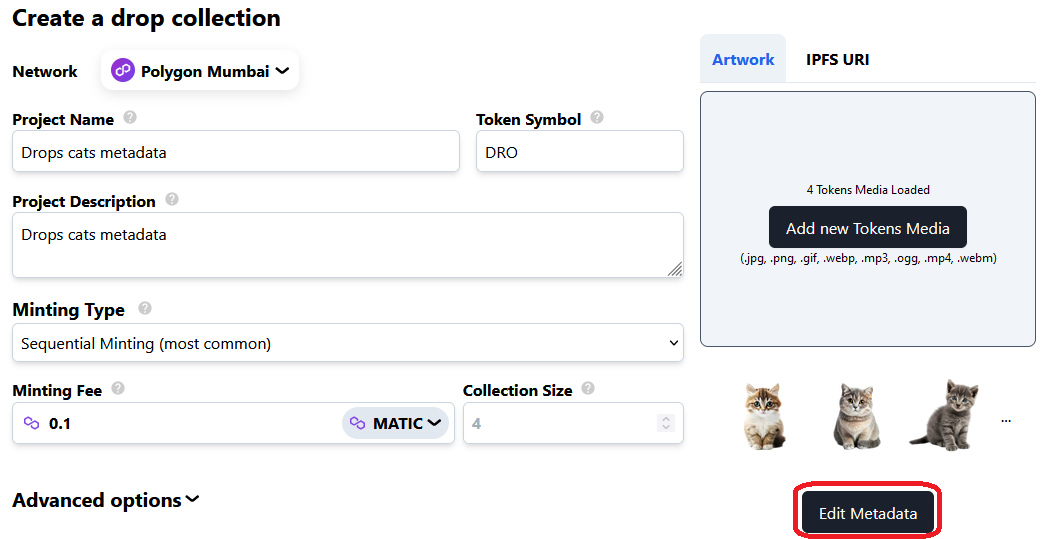Click help icon beside Minting Fee
The image size is (1047, 539).
(118, 389)
